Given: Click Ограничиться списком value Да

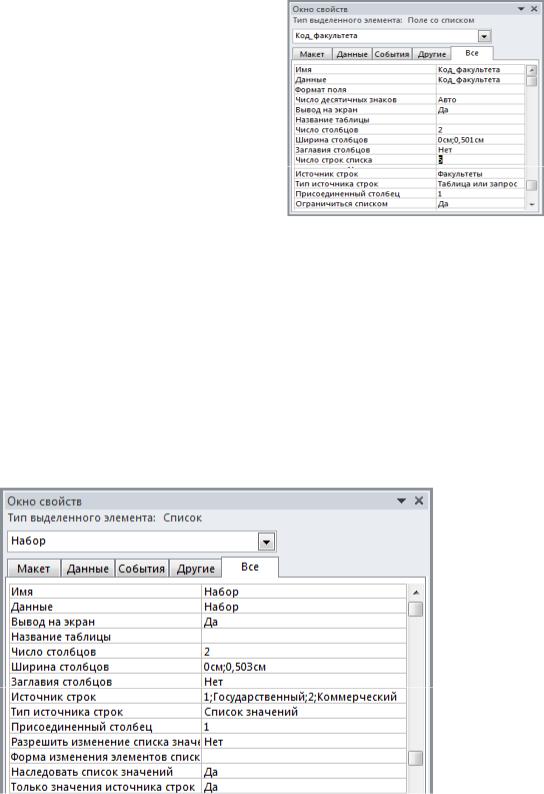Looking at the screenshot, I should click(x=480, y=204).
